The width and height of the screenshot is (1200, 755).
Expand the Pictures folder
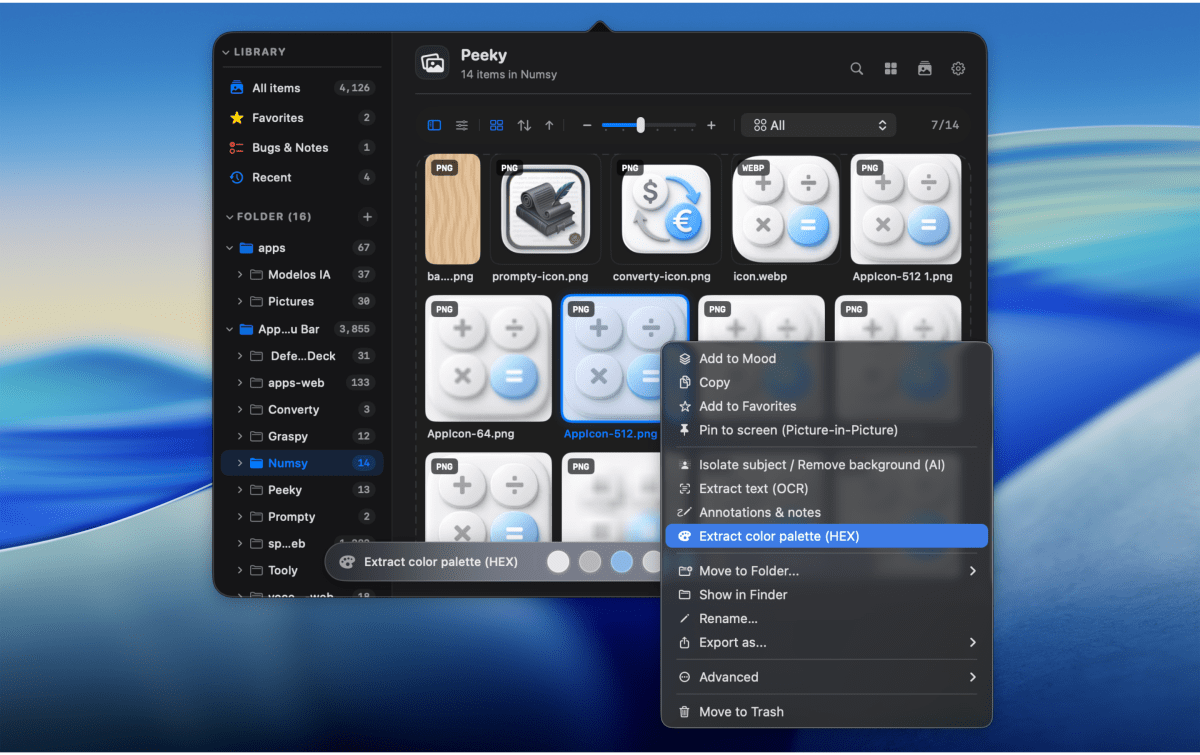click(x=240, y=302)
